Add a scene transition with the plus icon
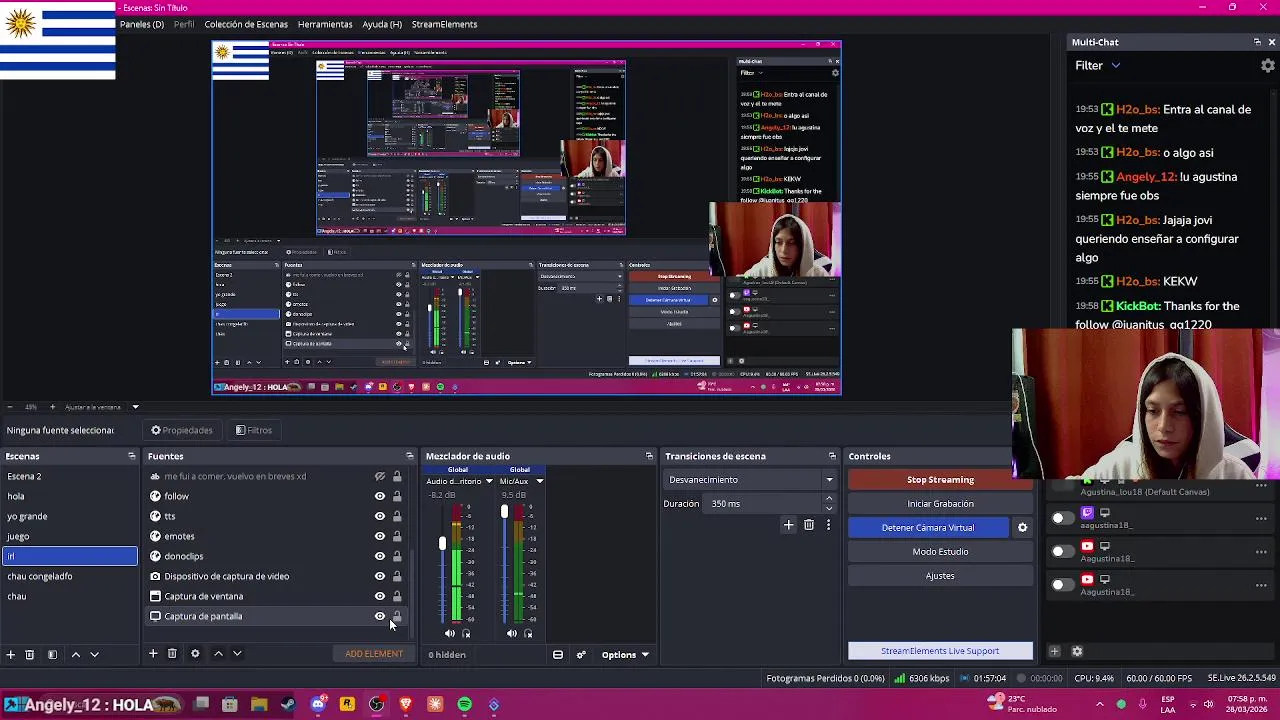 point(788,524)
